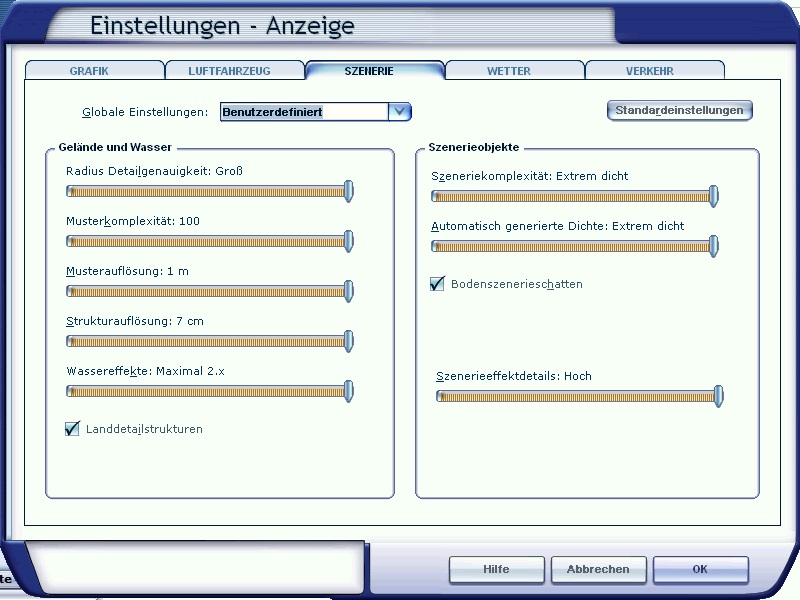Image resolution: width=800 pixels, height=600 pixels.
Task: Click the Standardeinstellungen button
Action: pos(679,110)
